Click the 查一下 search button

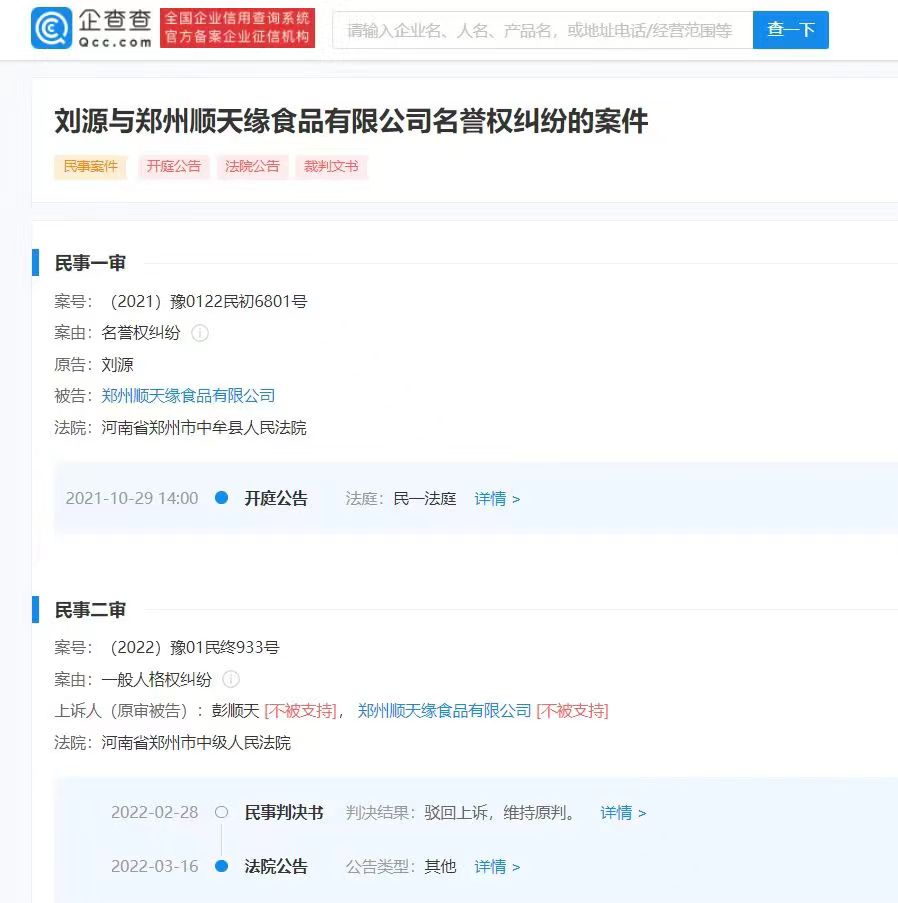coord(790,29)
